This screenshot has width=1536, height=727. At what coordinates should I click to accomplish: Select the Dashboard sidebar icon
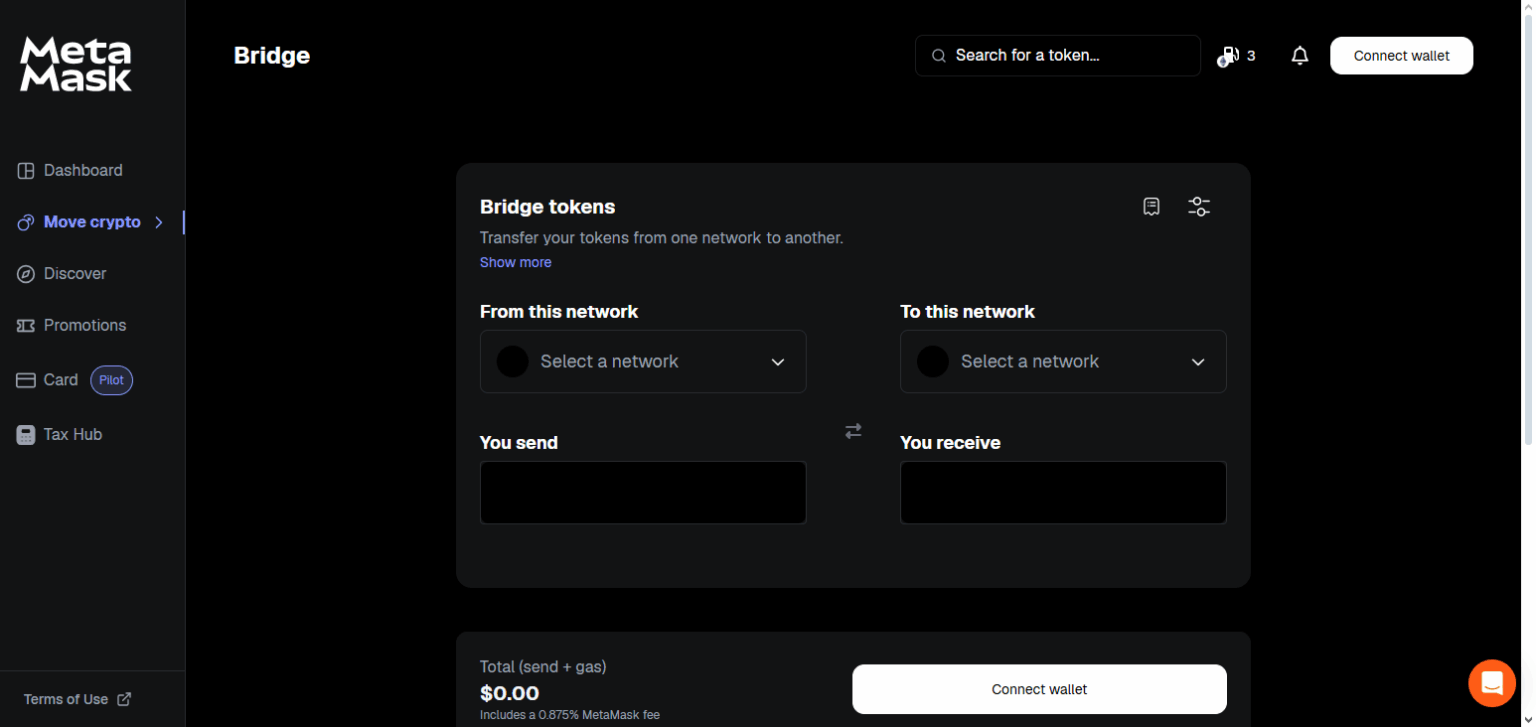point(24,170)
